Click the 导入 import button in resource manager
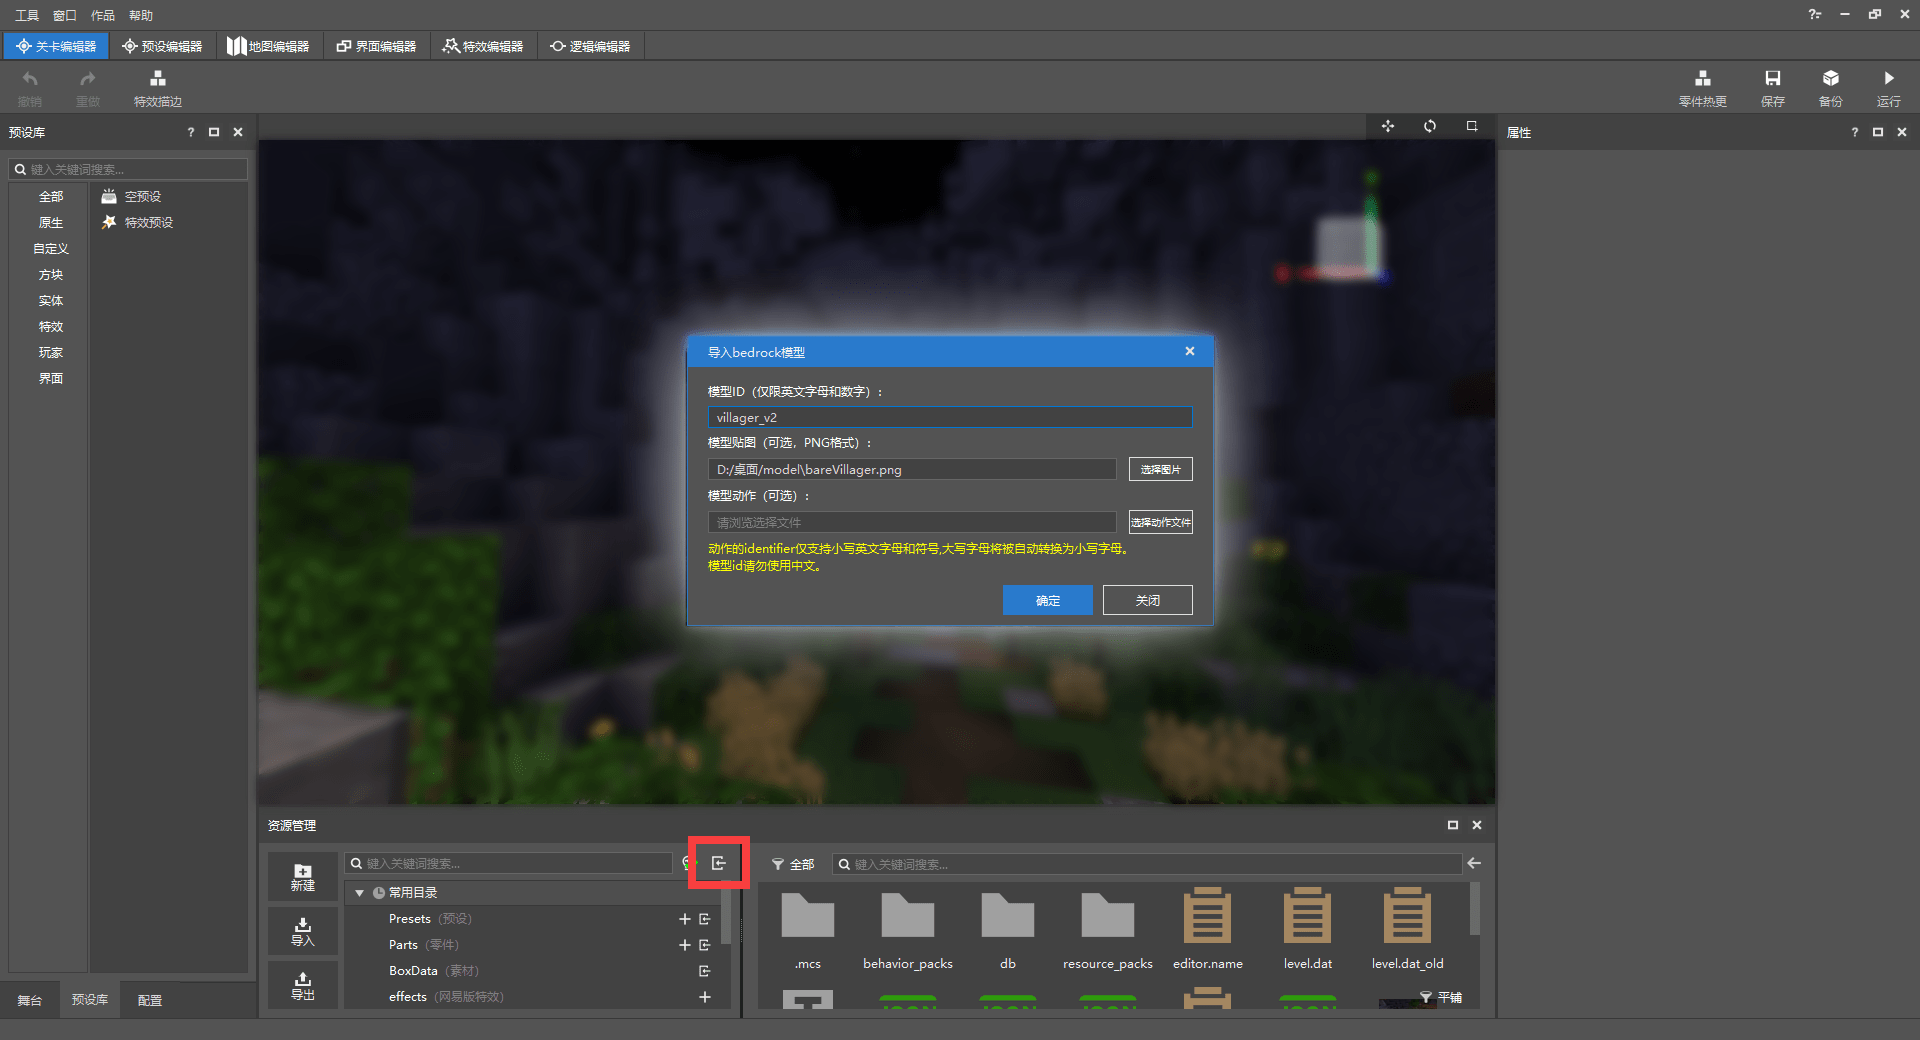The height and width of the screenshot is (1040, 1920). (303, 931)
